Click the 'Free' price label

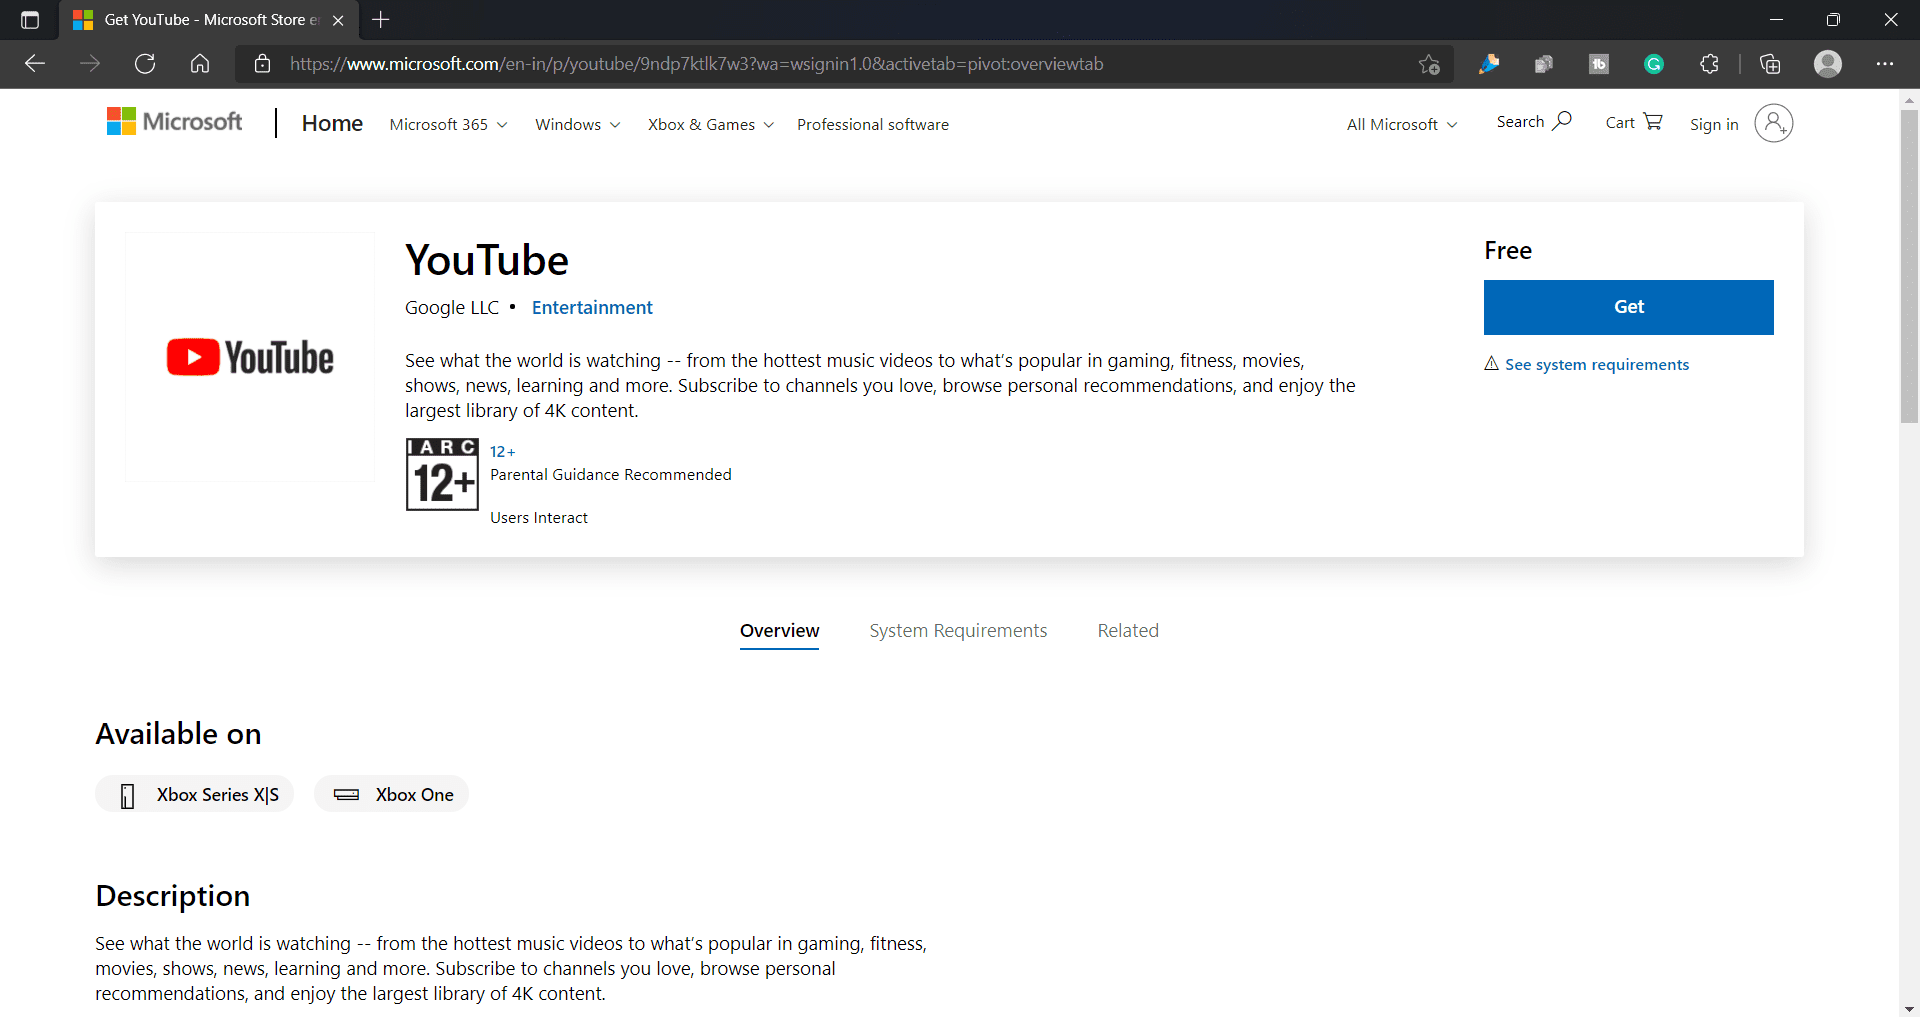click(1508, 251)
